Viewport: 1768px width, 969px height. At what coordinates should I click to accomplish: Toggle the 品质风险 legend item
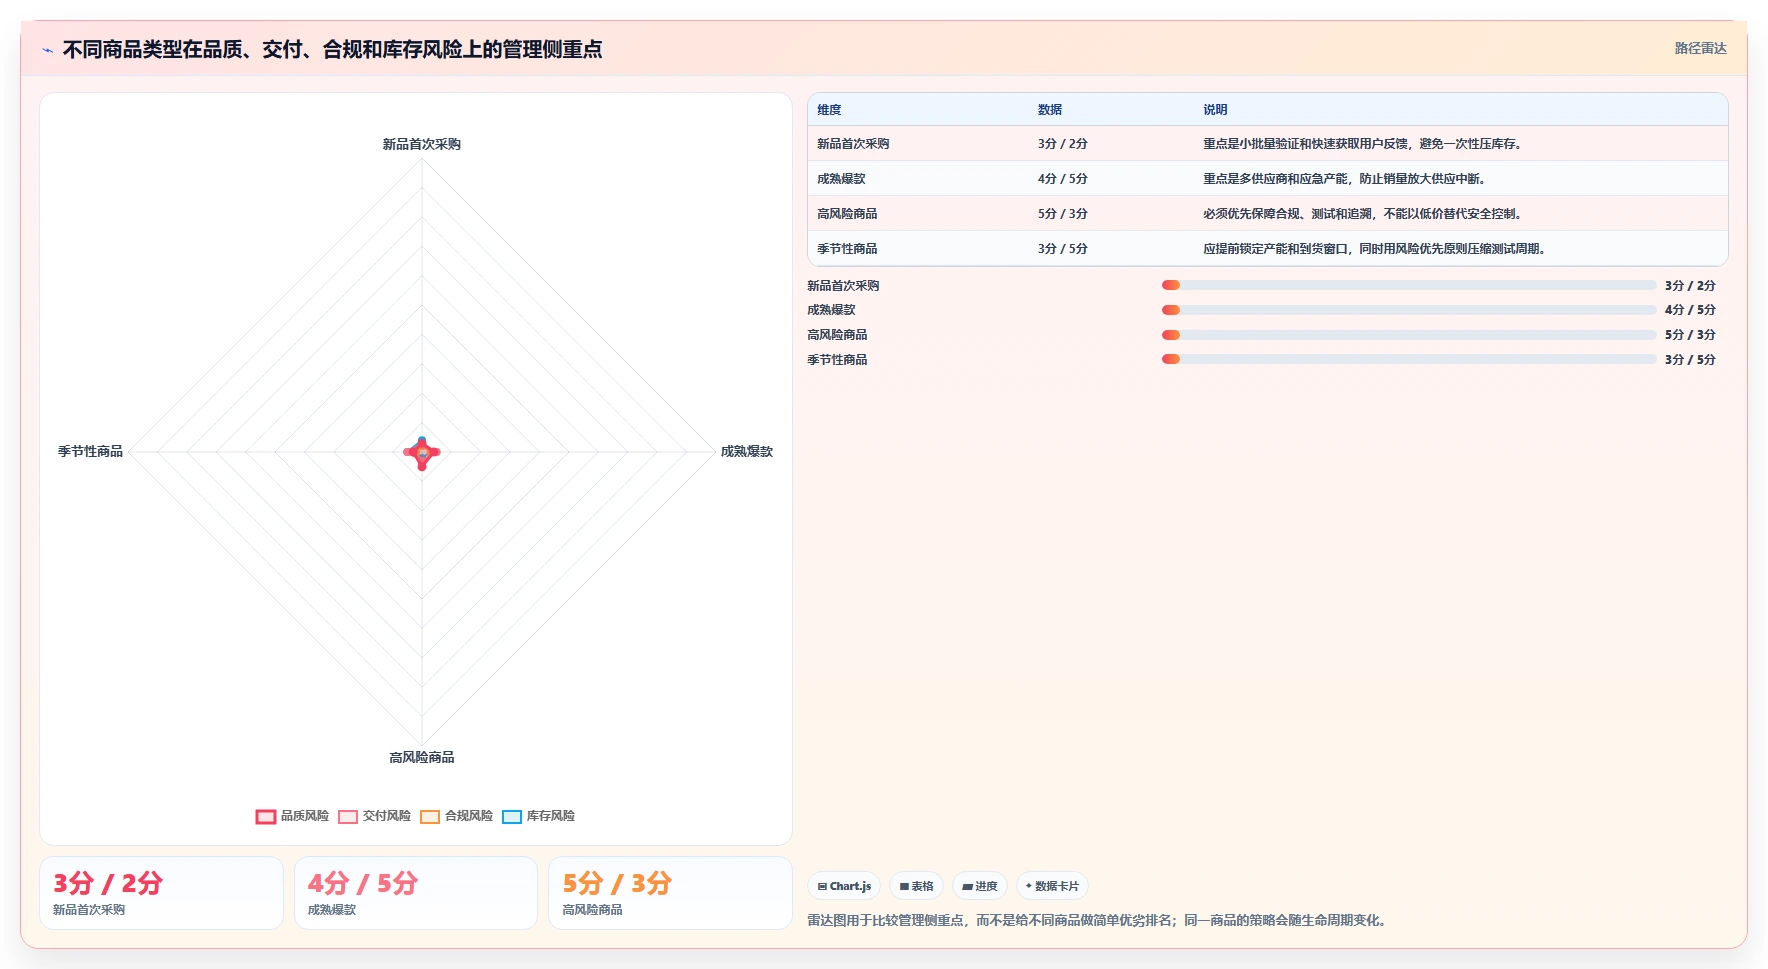coord(292,816)
